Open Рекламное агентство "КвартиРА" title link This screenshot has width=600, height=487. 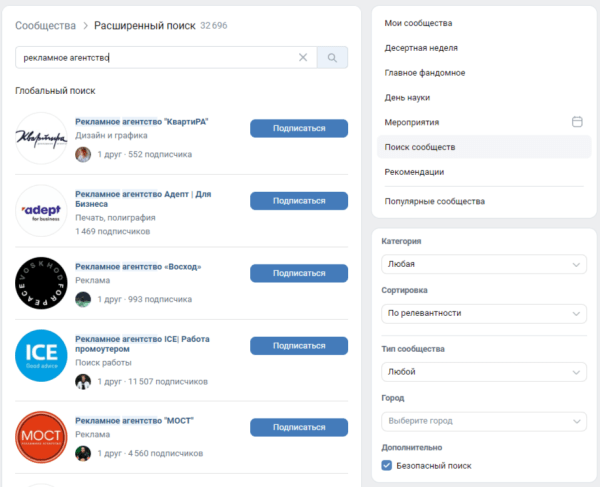(142, 122)
